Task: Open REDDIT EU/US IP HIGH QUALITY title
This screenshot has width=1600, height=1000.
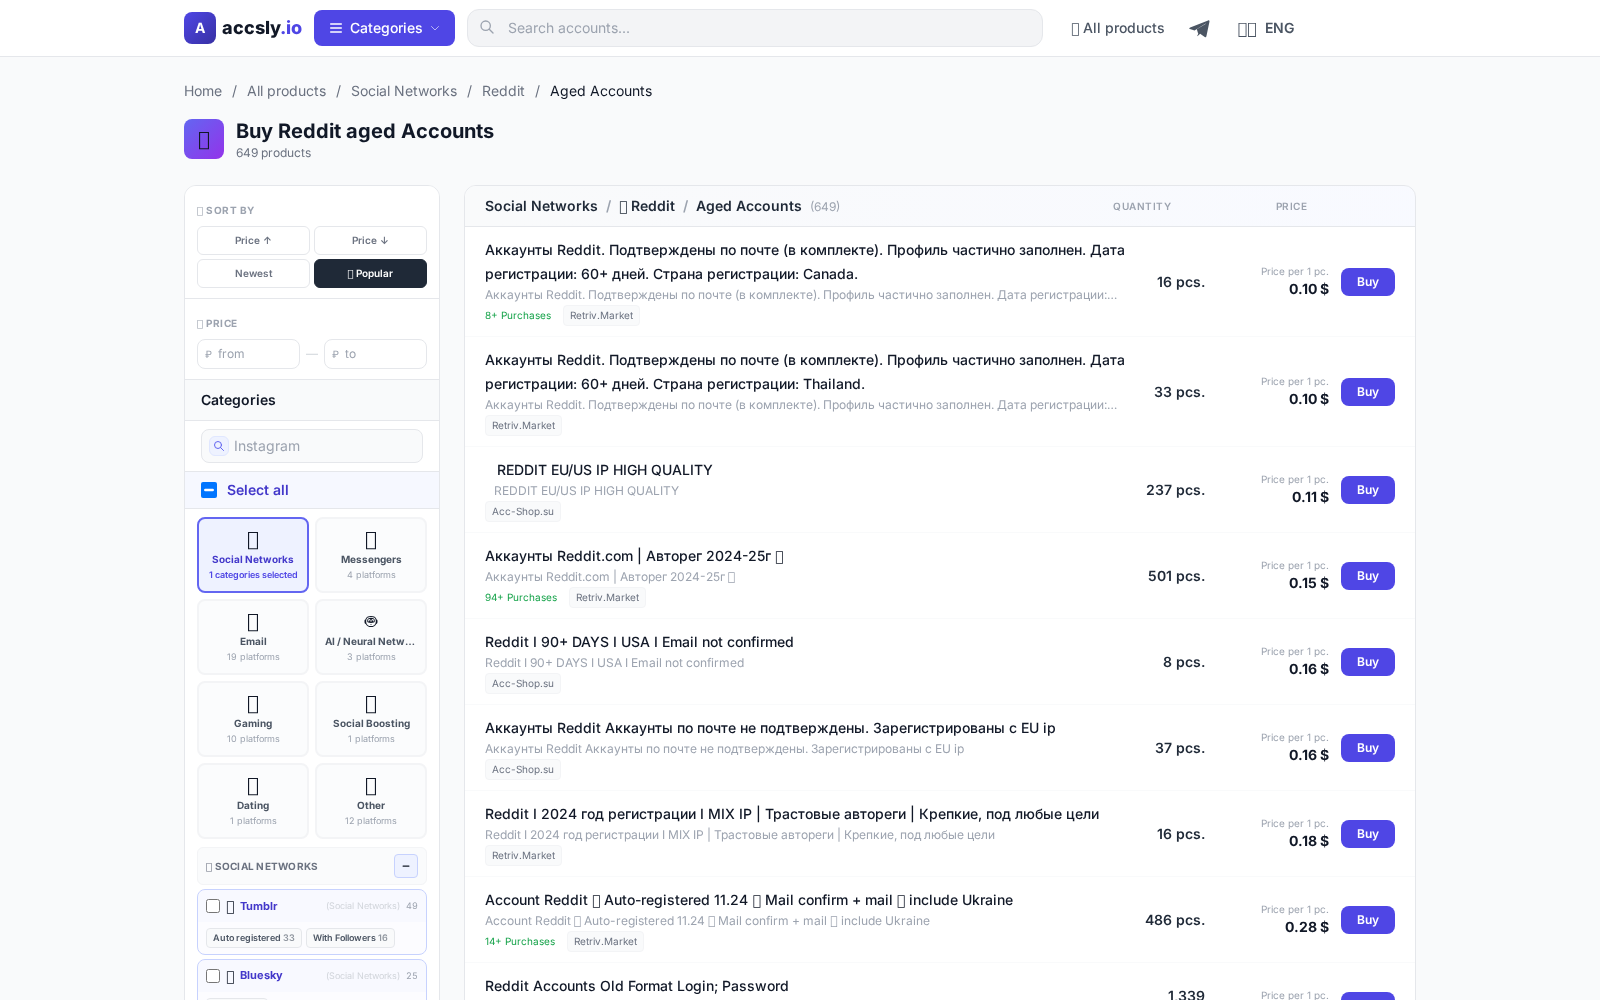Action: coord(604,470)
